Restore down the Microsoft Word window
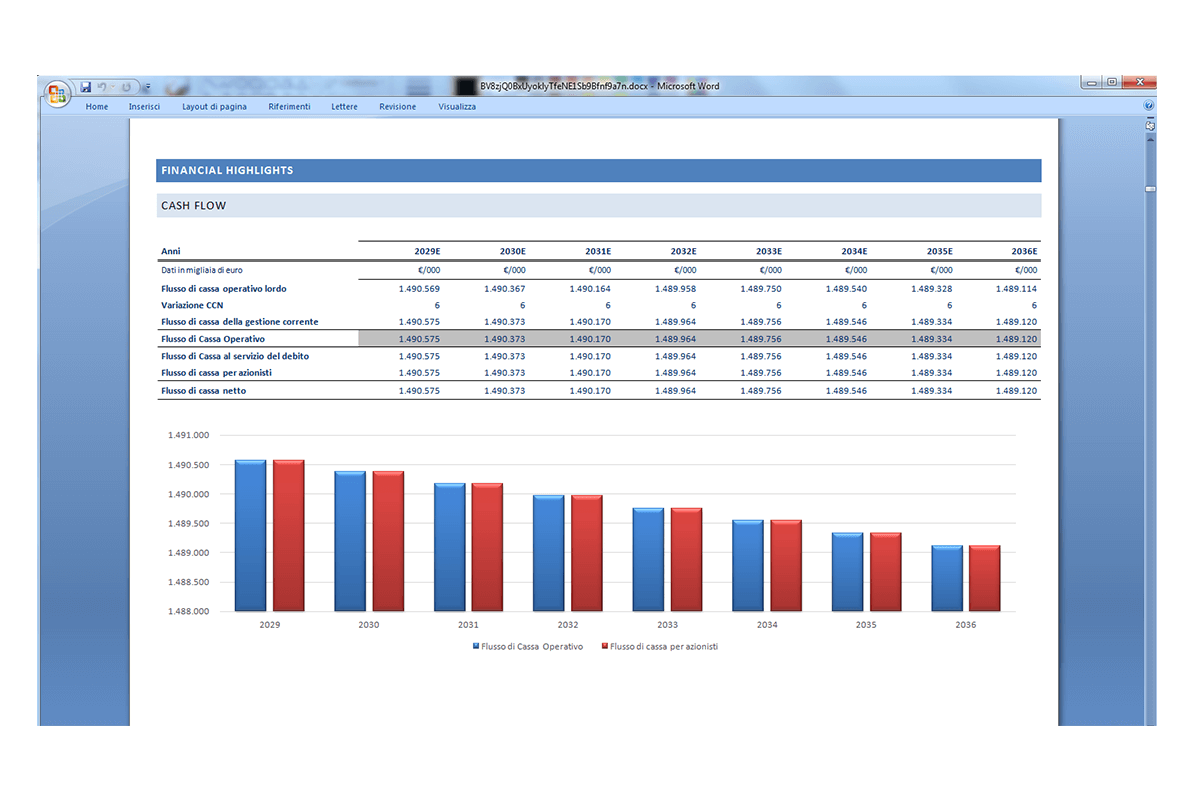The width and height of the screenshot is (1193, 800). pyautogui.click(x=1112, y=82)
